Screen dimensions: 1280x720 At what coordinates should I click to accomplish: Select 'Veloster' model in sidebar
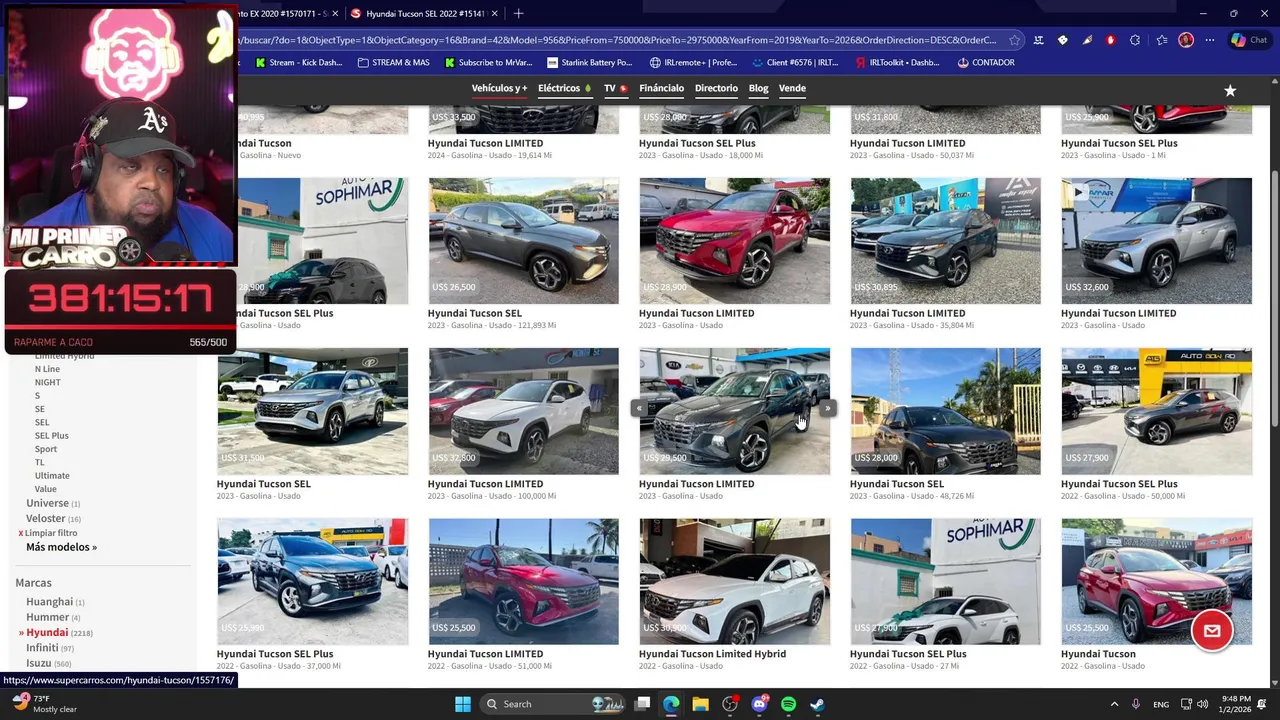tap(45, 518)
